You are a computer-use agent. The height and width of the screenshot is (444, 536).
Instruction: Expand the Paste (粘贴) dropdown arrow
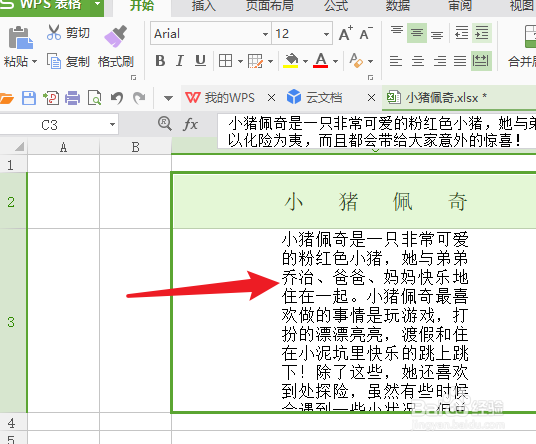click(35, 62)
